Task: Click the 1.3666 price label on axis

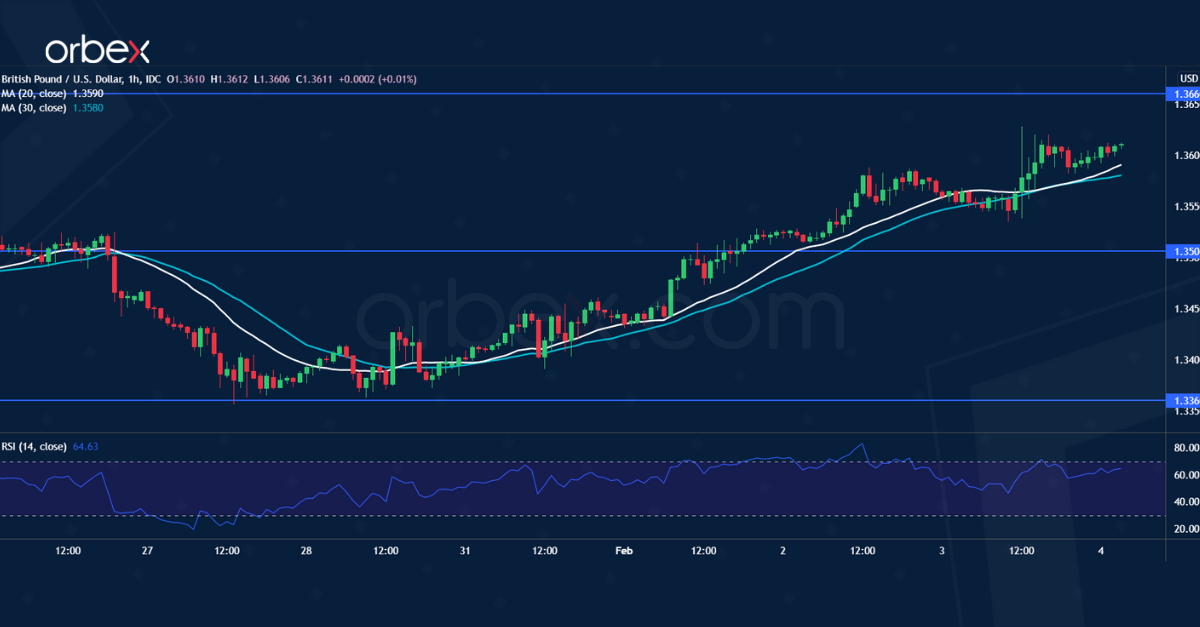Action: 1183,94
